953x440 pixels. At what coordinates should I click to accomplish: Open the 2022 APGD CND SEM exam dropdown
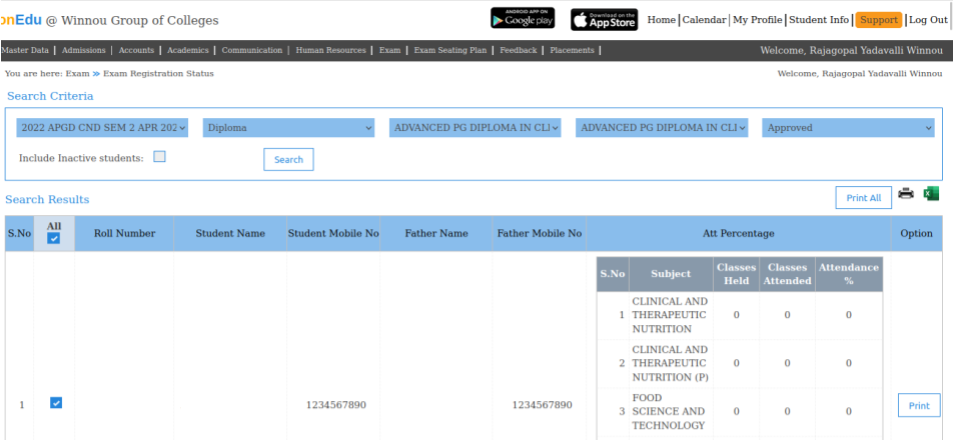[x=102, y=128]
